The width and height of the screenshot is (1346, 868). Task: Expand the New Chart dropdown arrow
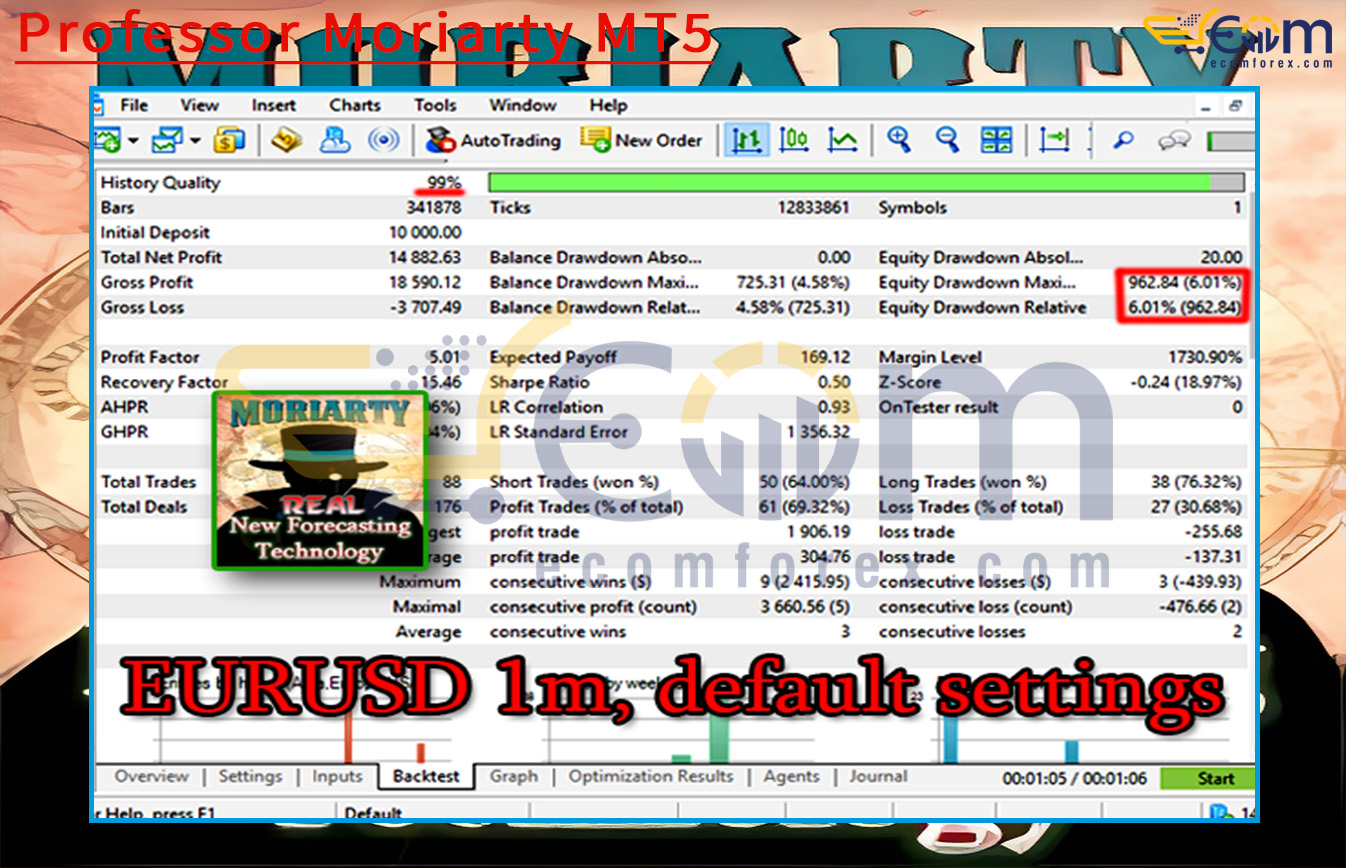point(132,142)
